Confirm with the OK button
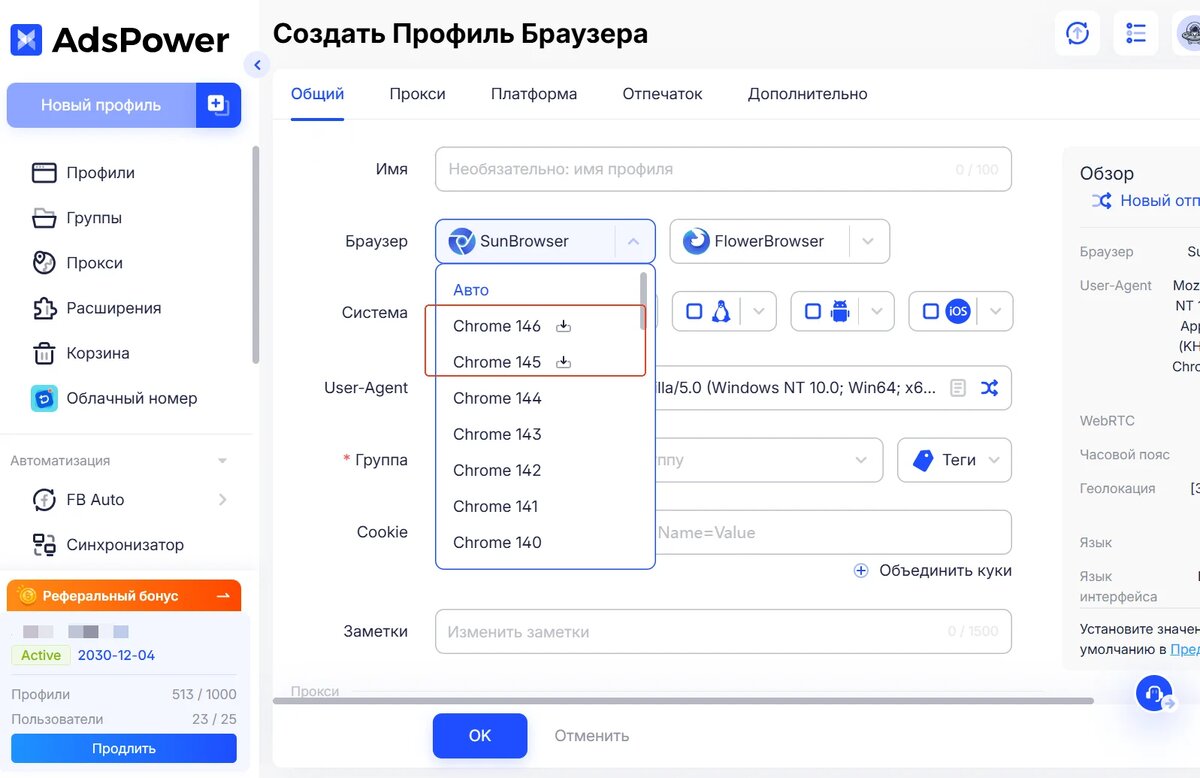The height and width of the screenshot is (778, 1200). click(x=480, y=736)
